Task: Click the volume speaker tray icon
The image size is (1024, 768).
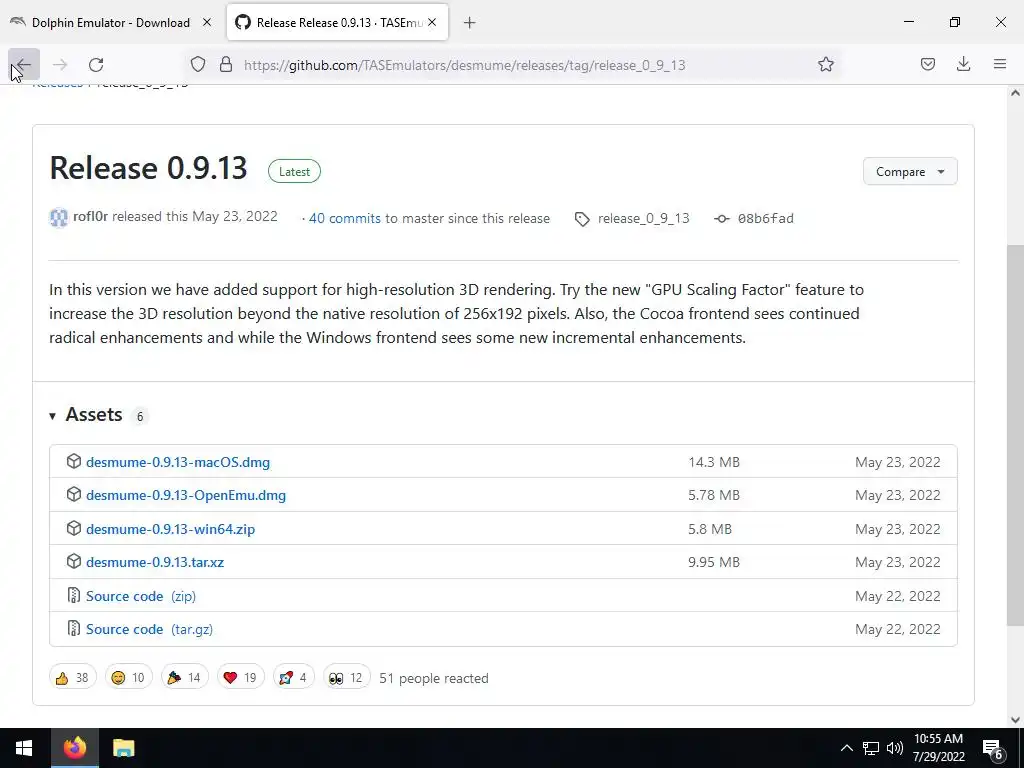Action: point(895,748)
